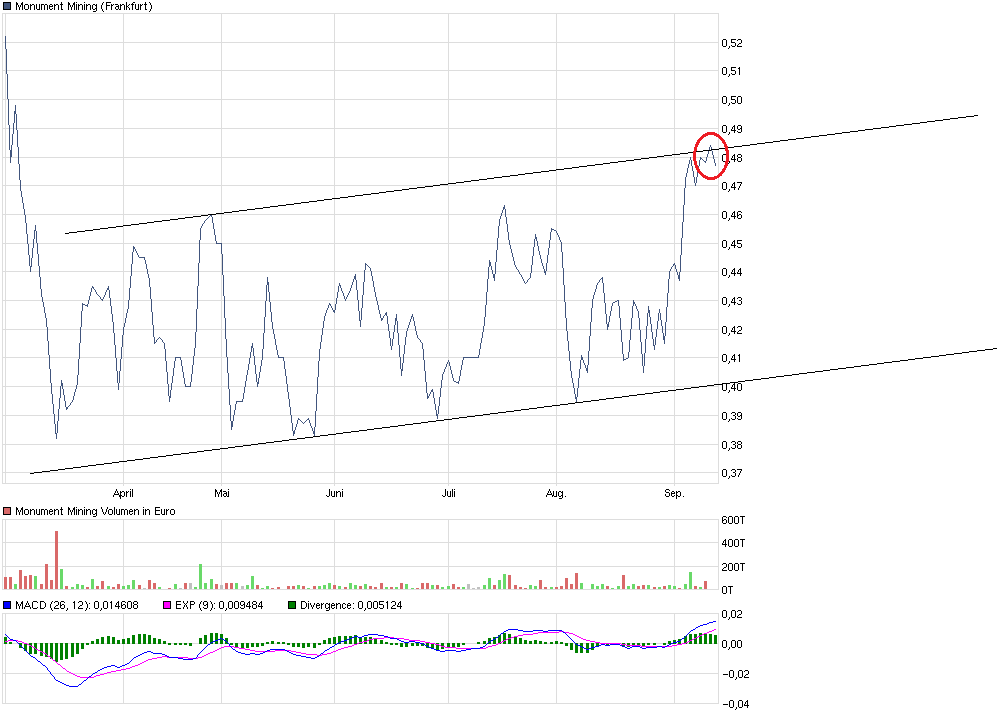Screen dimensions: 1008x712
Task: Click the magenta EXP legend square
Action: pos(167,605)
